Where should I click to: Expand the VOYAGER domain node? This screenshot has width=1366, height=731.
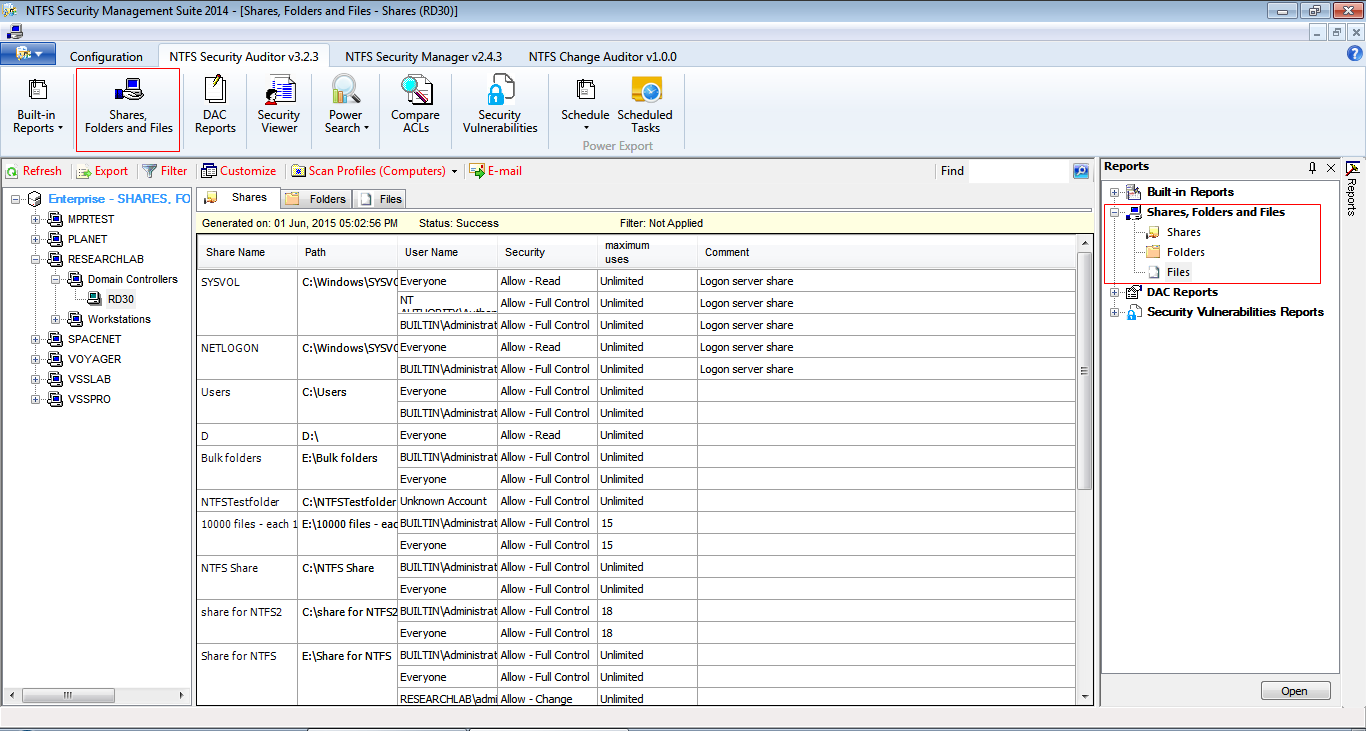point(36,359)
